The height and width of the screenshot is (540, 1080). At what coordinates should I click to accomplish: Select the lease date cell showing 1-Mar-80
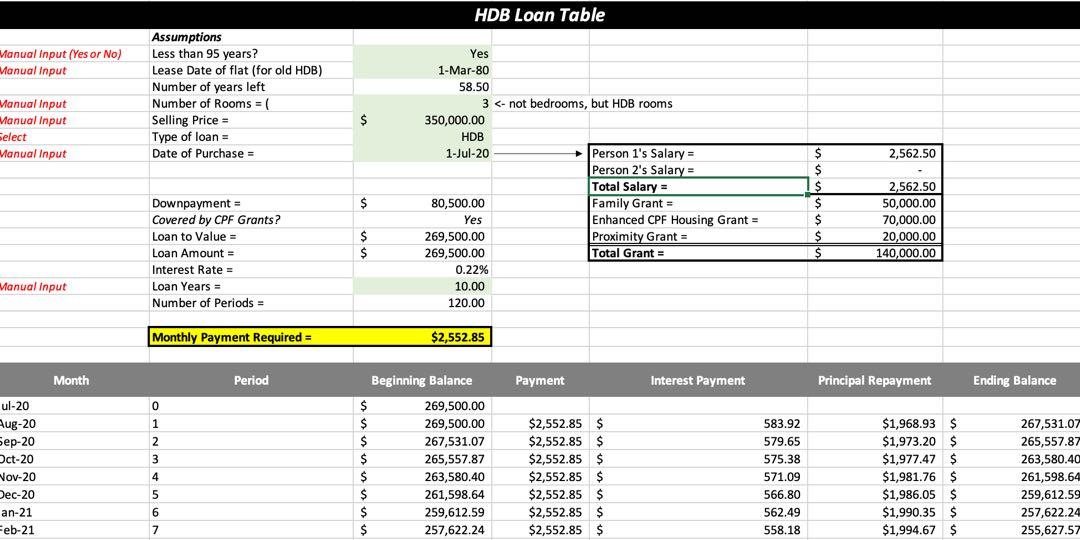(422, 70)
